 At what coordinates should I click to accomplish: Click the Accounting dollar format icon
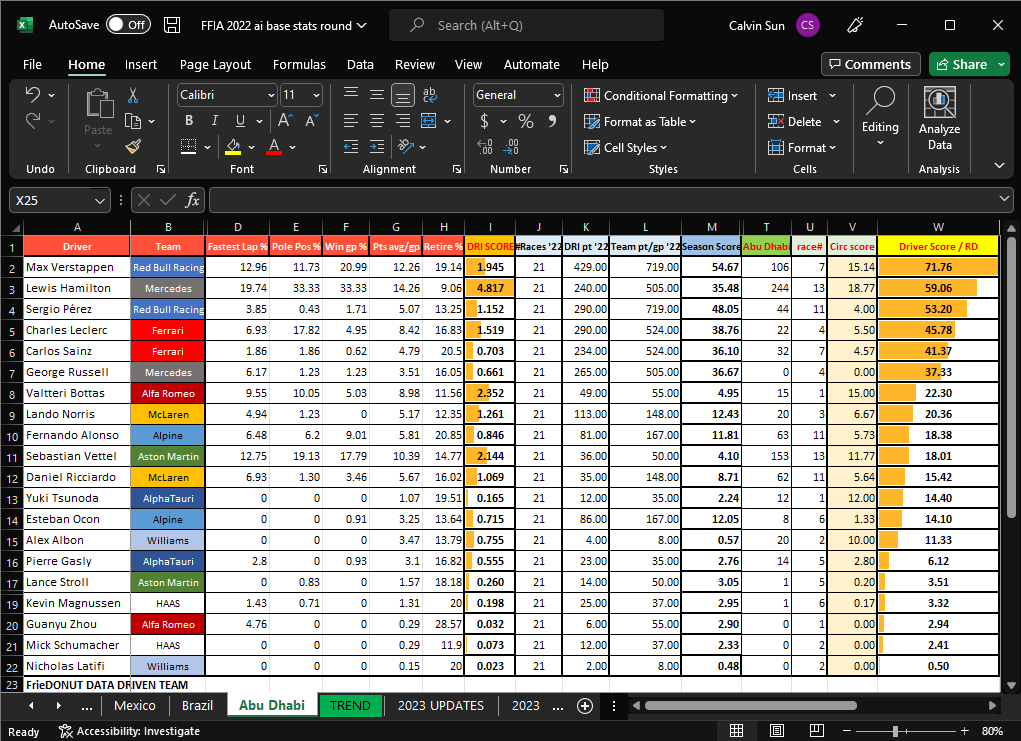(x=484, y=121)
